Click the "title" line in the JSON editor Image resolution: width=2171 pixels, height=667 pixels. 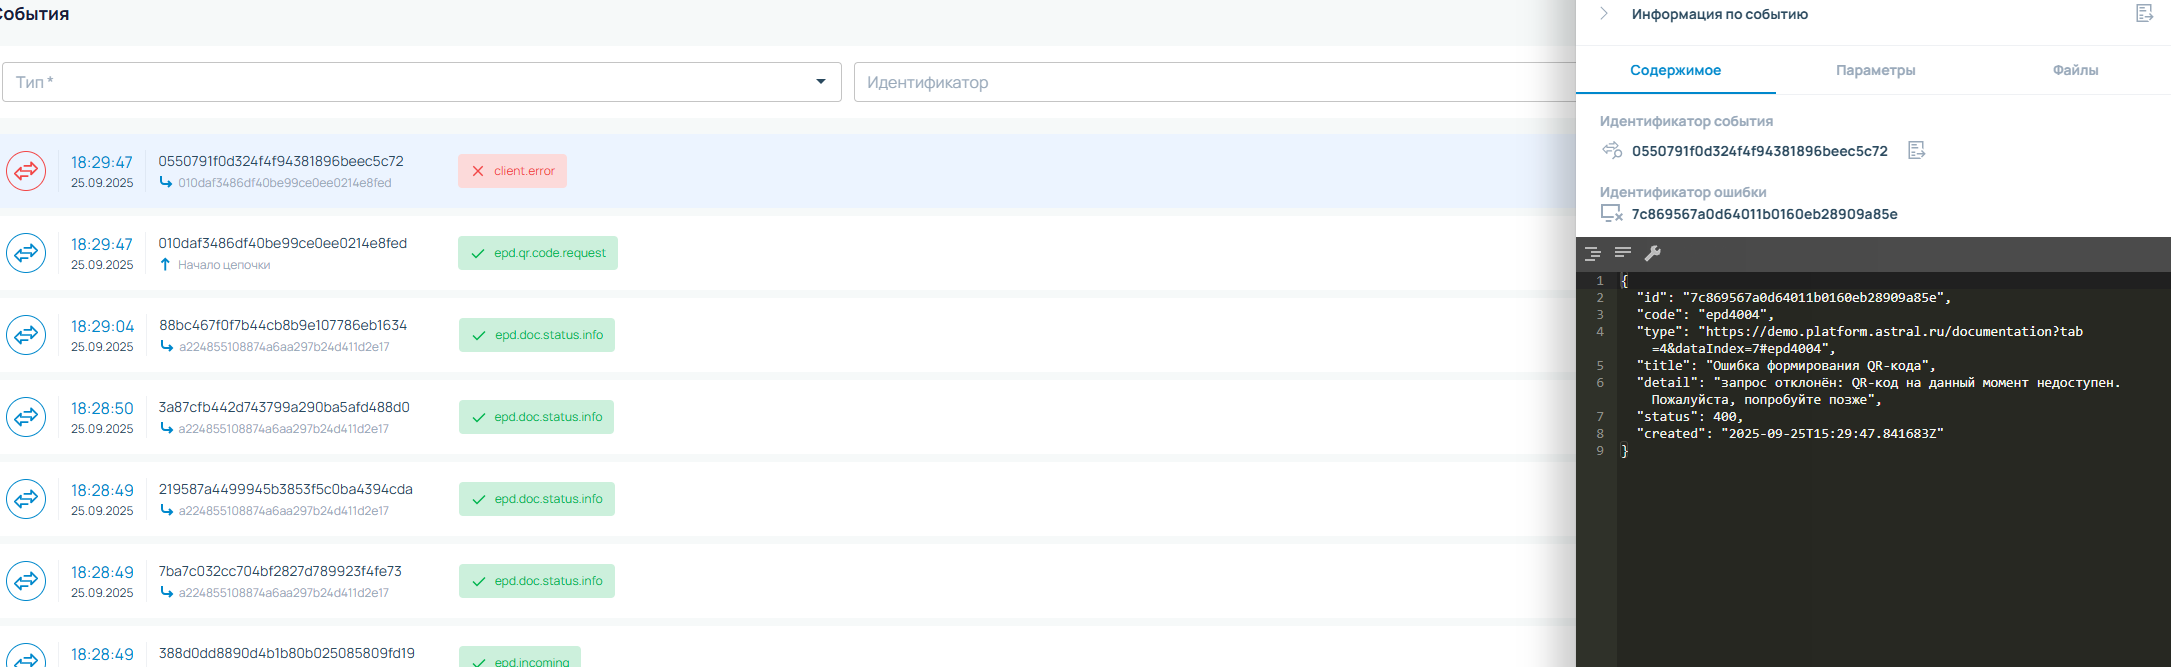click(1786, 365)
